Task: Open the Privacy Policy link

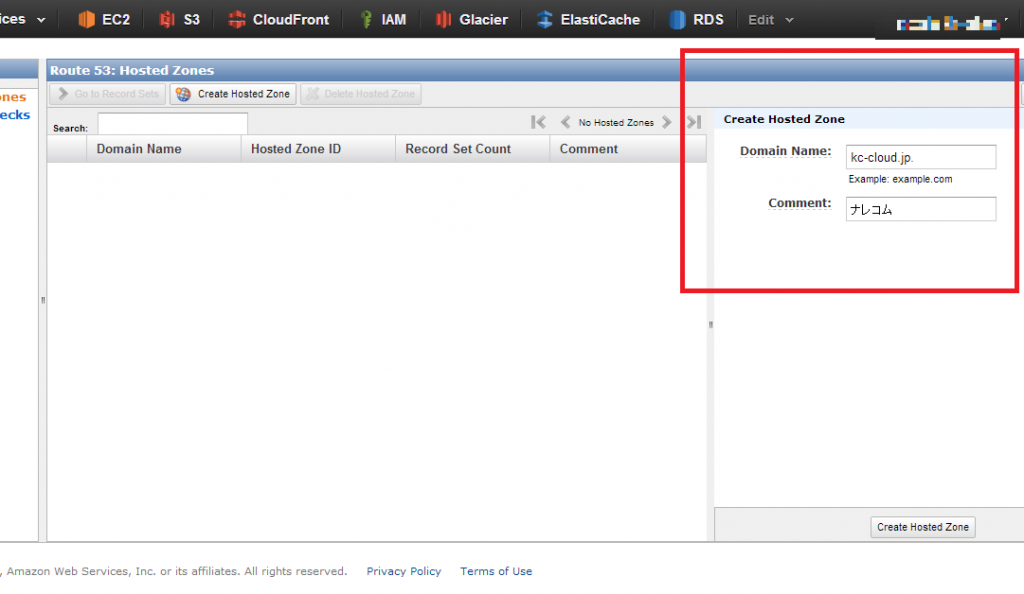Action: click(404, 571)
